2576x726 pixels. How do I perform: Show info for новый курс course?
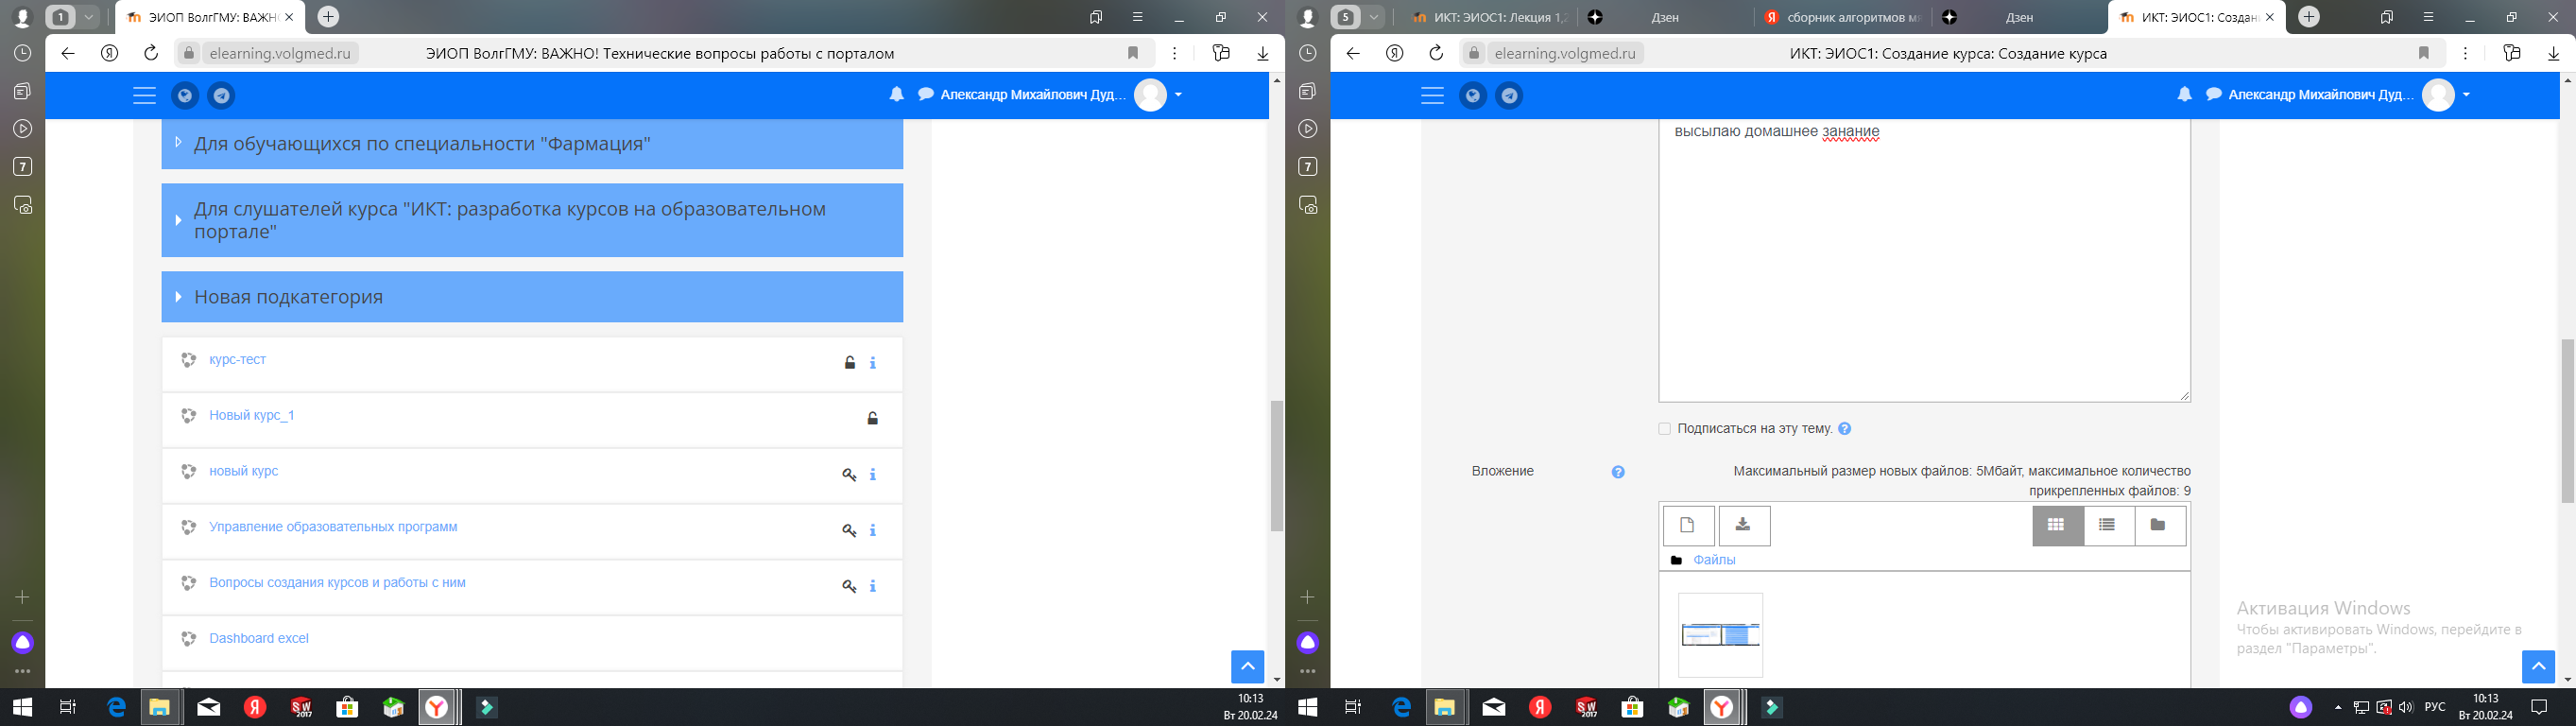click(873, 475)
